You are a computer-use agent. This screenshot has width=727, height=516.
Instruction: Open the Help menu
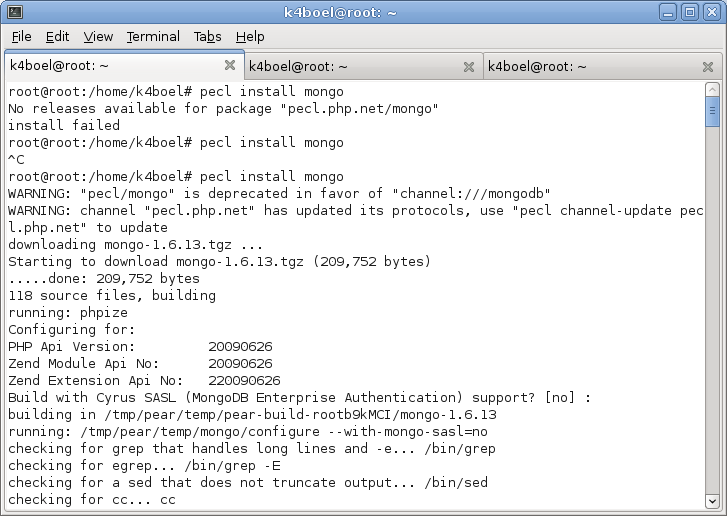point(250,37)
